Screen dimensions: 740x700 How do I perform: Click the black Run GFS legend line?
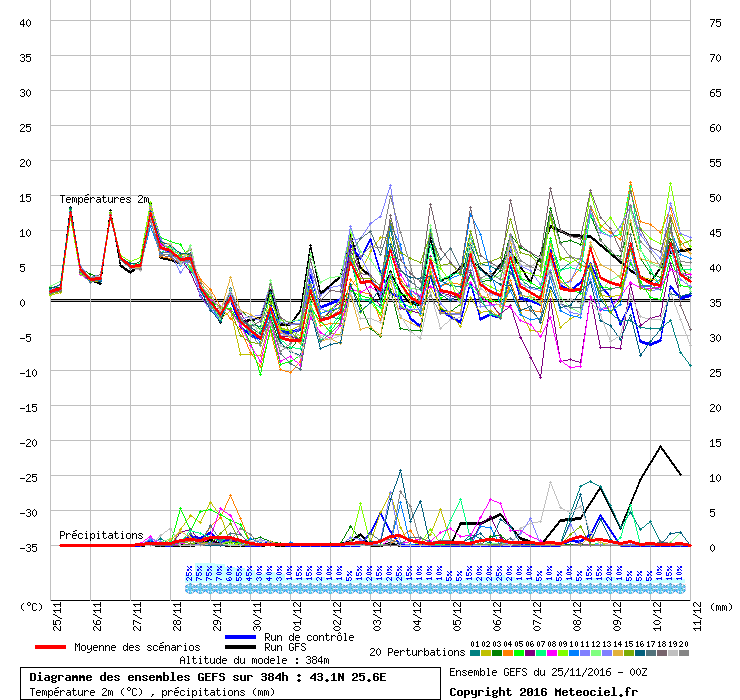[x=241, y=647]
